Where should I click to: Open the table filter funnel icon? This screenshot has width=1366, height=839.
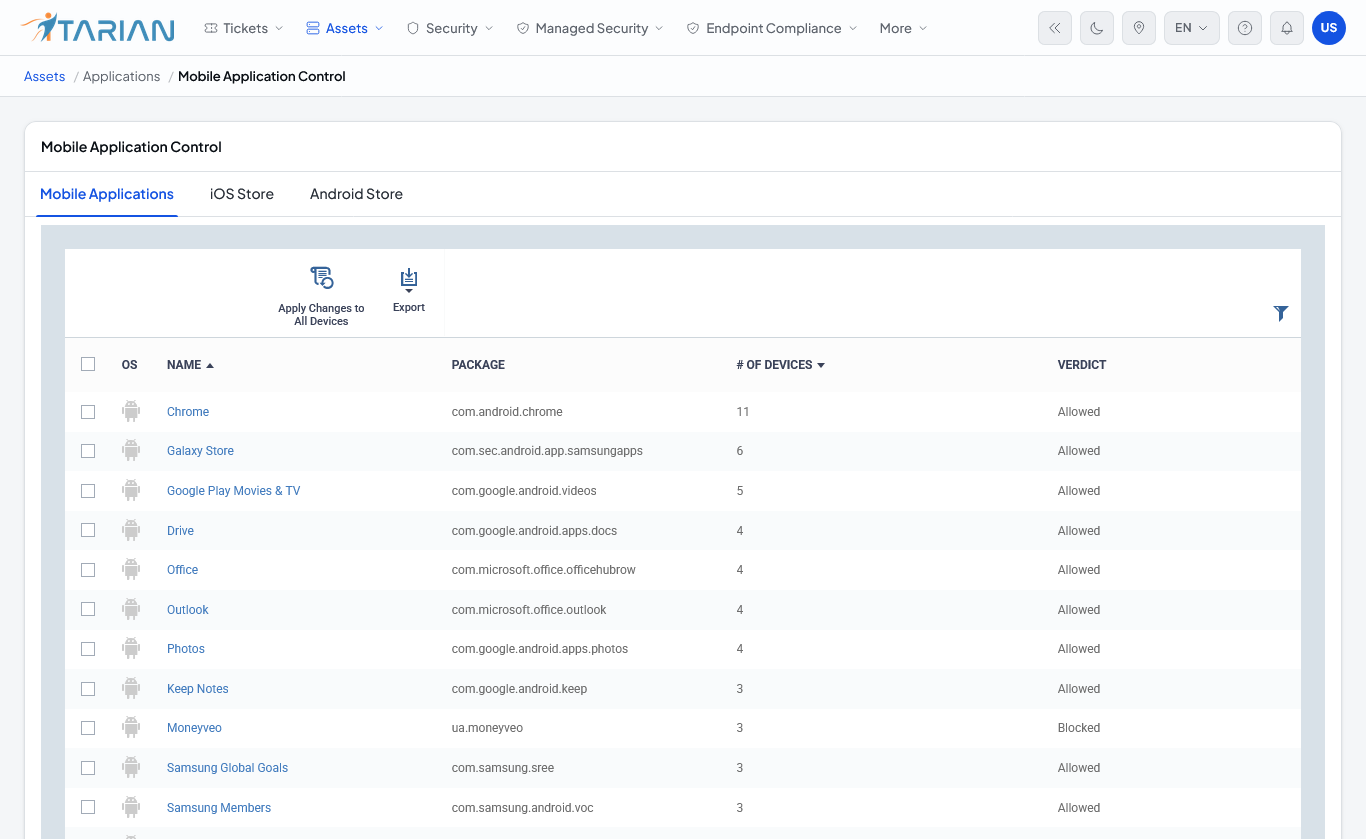click(1281, 313)
